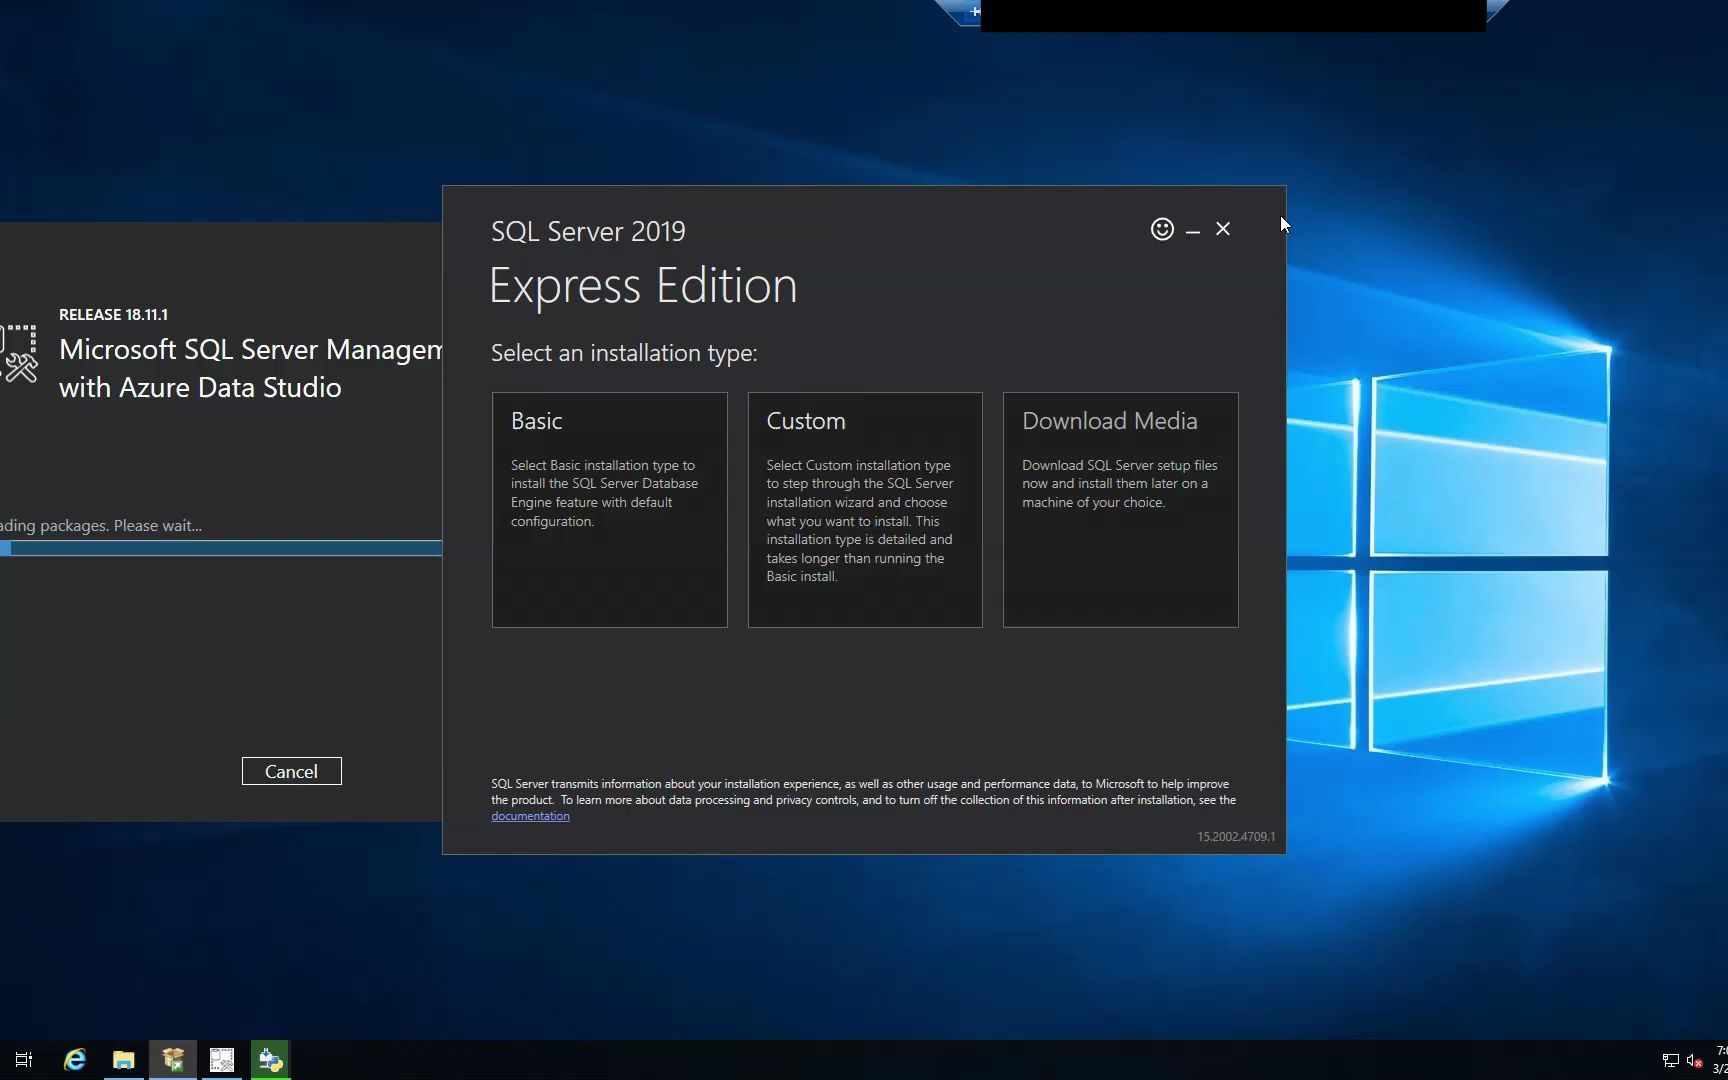Screen dimensions: 1728x1080
Task: Click the plus tab on the top connection bar
Action: (x=975, y=12)
